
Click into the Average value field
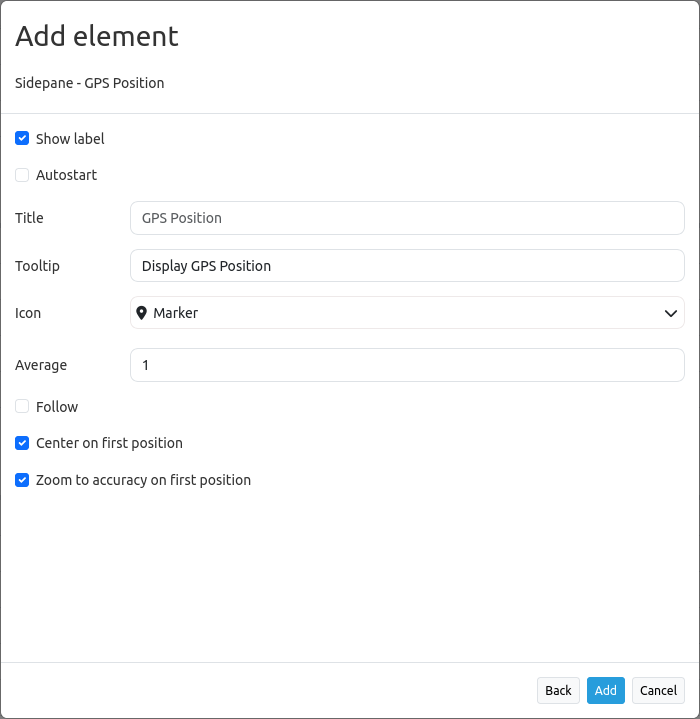click(x=407, y=365)
